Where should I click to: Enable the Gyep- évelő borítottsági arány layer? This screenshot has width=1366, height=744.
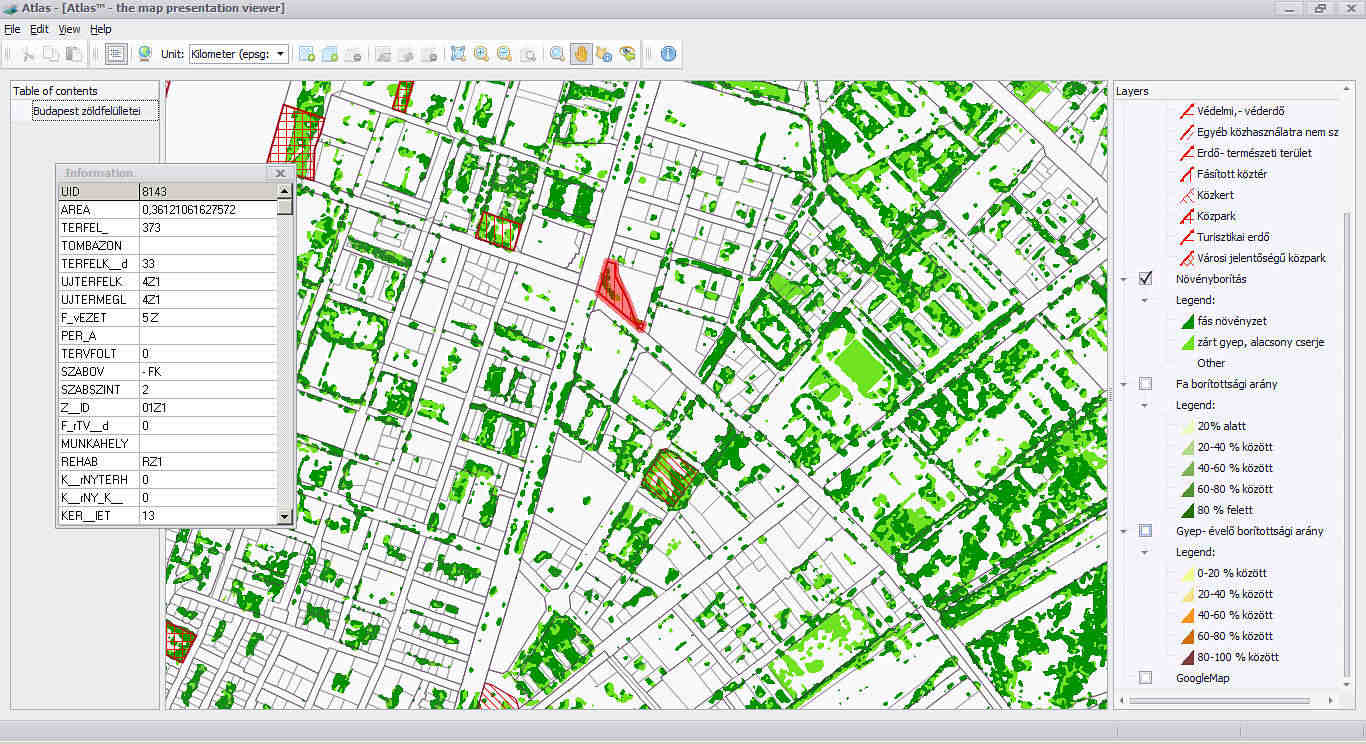tap(1146, 531)
